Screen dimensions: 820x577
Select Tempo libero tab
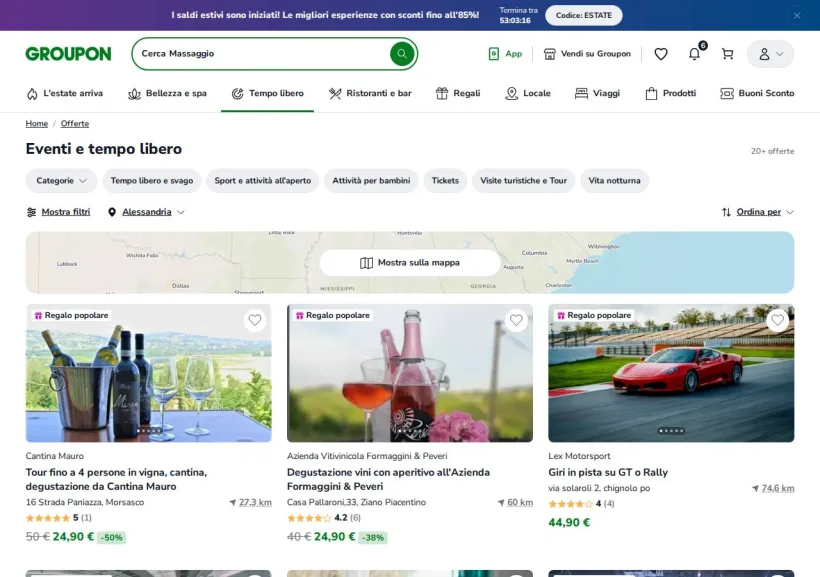tap(267, 93)
